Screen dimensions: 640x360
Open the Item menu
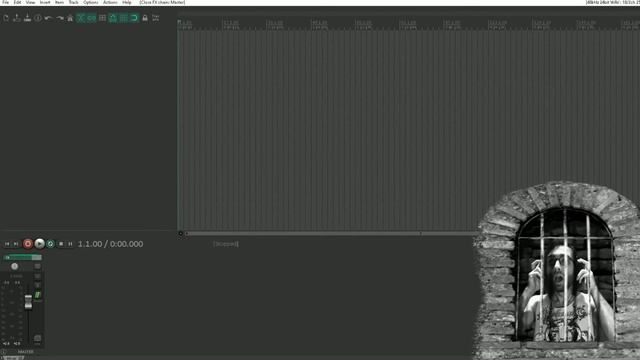point(60,2)
